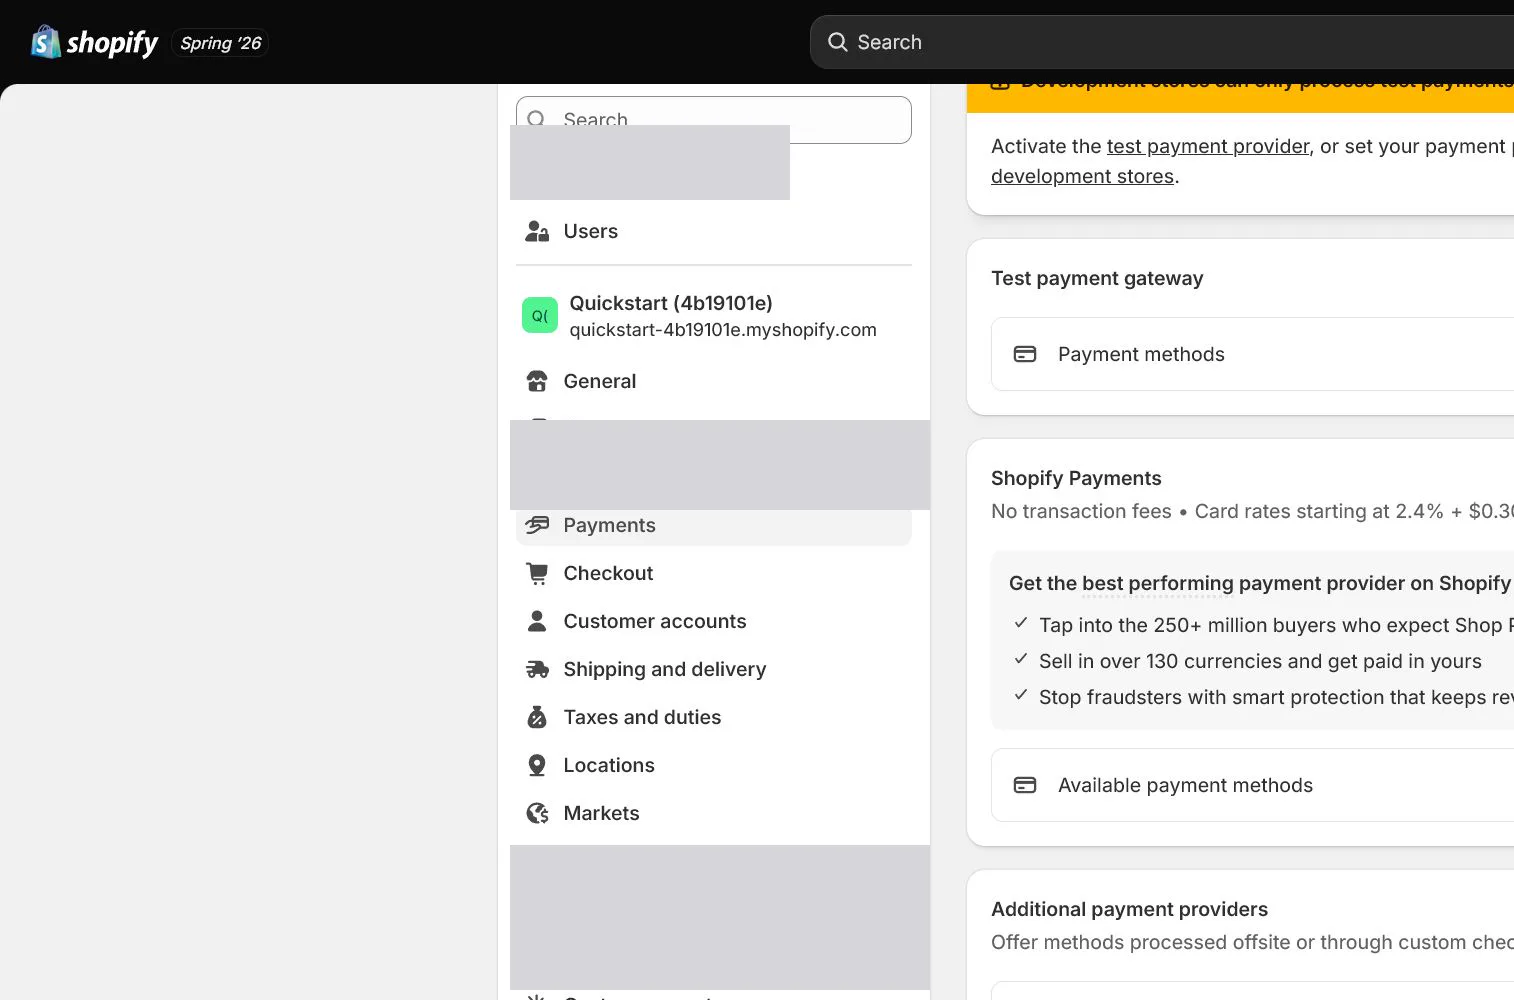The image size is (1514, 1000).
Task: Click the settings sidebar Search field
Action: pos(713,119)
